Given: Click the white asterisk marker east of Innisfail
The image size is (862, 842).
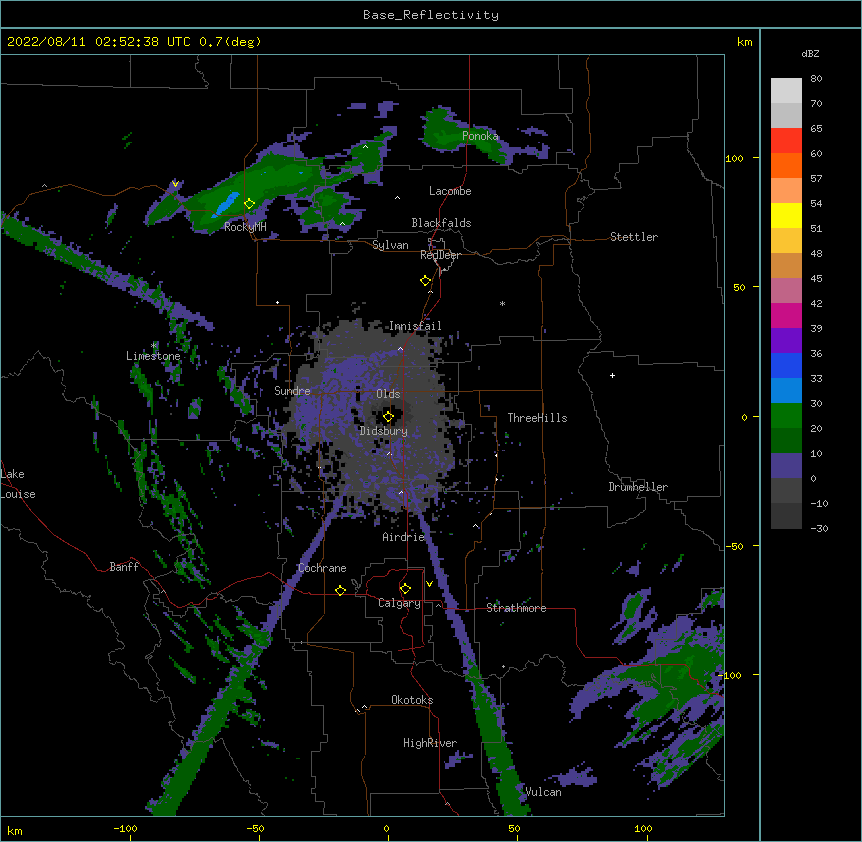Looking at the screenshot, I should [502, 303].
